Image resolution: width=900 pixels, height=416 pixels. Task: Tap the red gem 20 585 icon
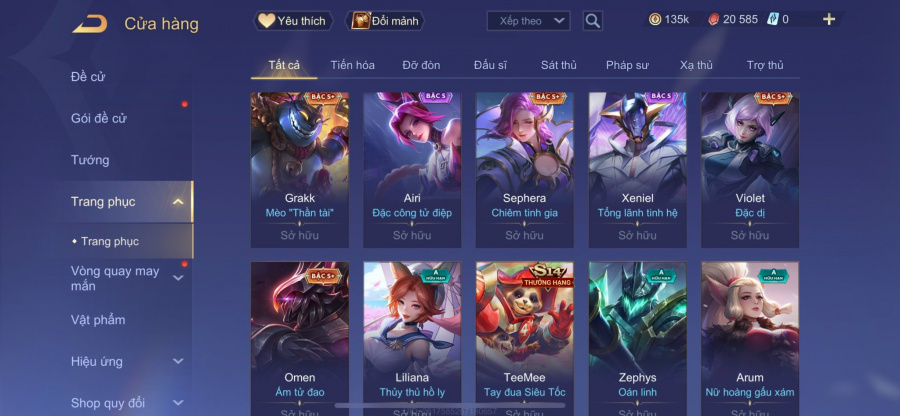pyautogui.click(x=713, y=20)
